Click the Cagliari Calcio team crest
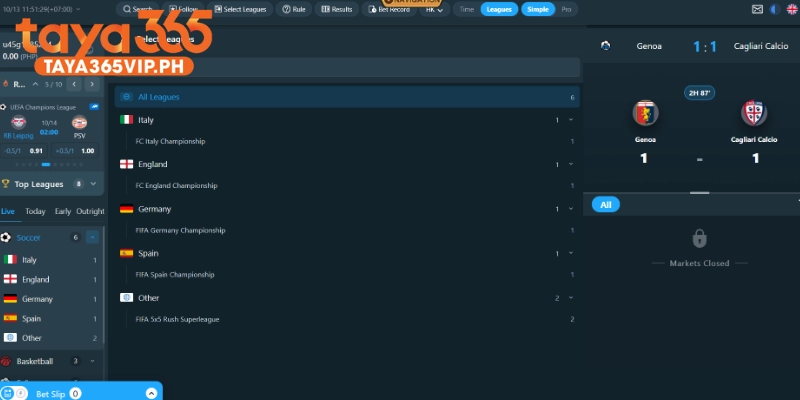Image resolution: width=800 pixels, height=400 pixels. (754, 113)
